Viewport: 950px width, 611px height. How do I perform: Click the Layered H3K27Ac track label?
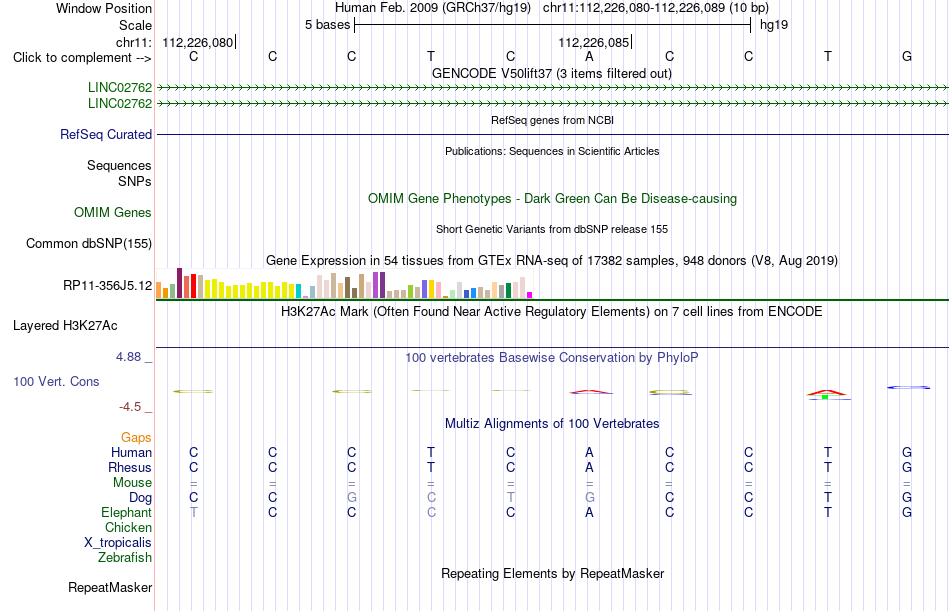tap(65, 326)
